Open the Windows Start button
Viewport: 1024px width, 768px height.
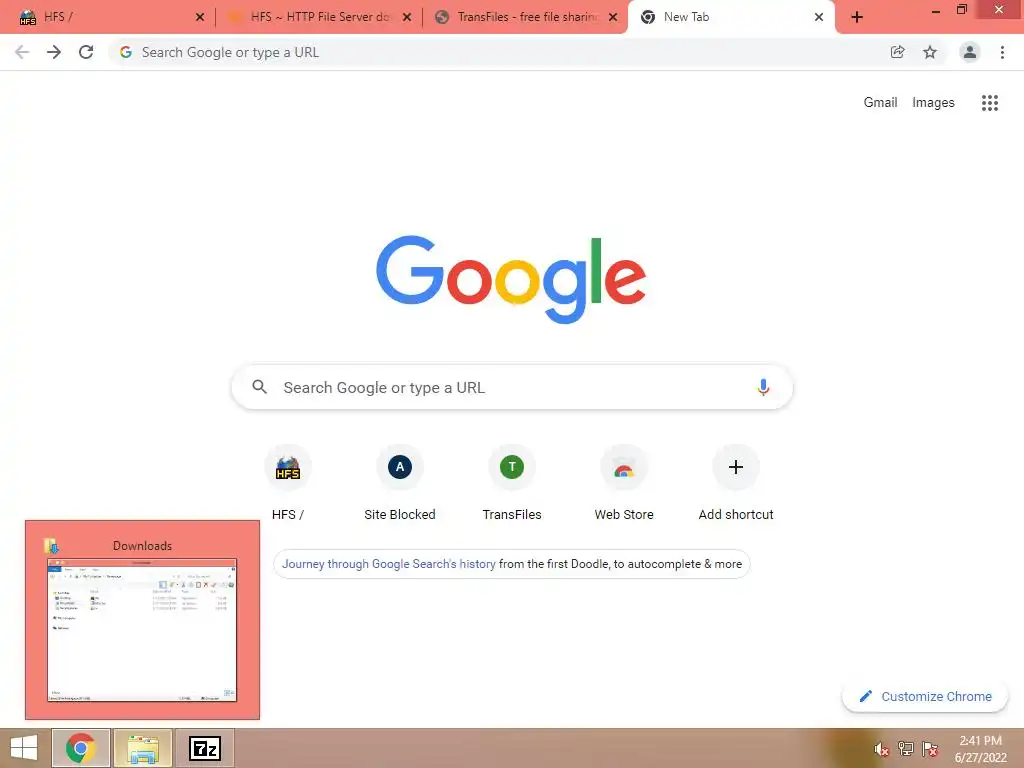(24, 748)
